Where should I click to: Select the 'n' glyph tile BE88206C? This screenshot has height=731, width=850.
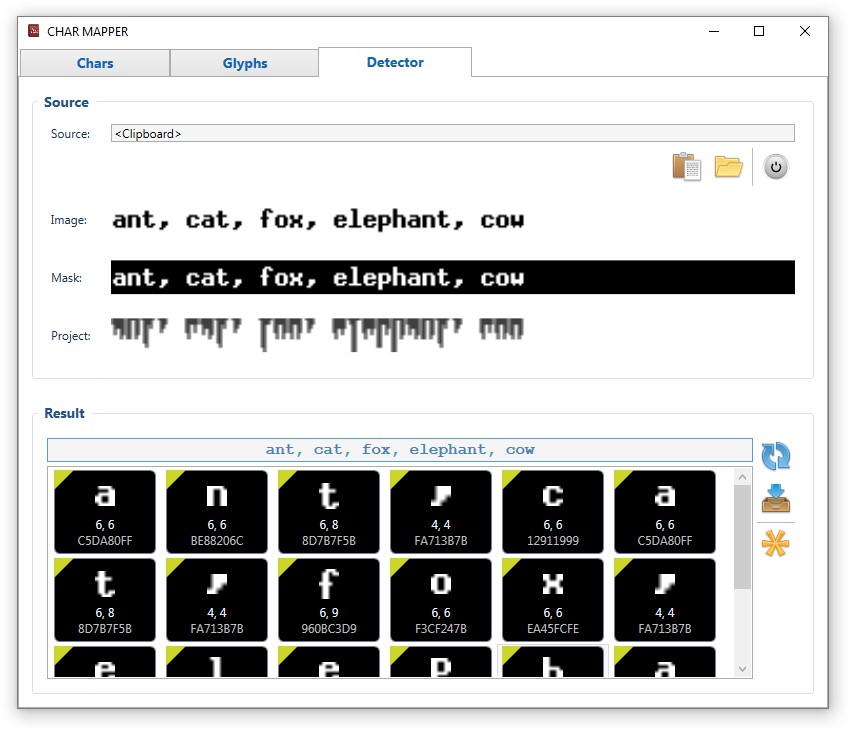pyautogui.click(x=217, y=511)
